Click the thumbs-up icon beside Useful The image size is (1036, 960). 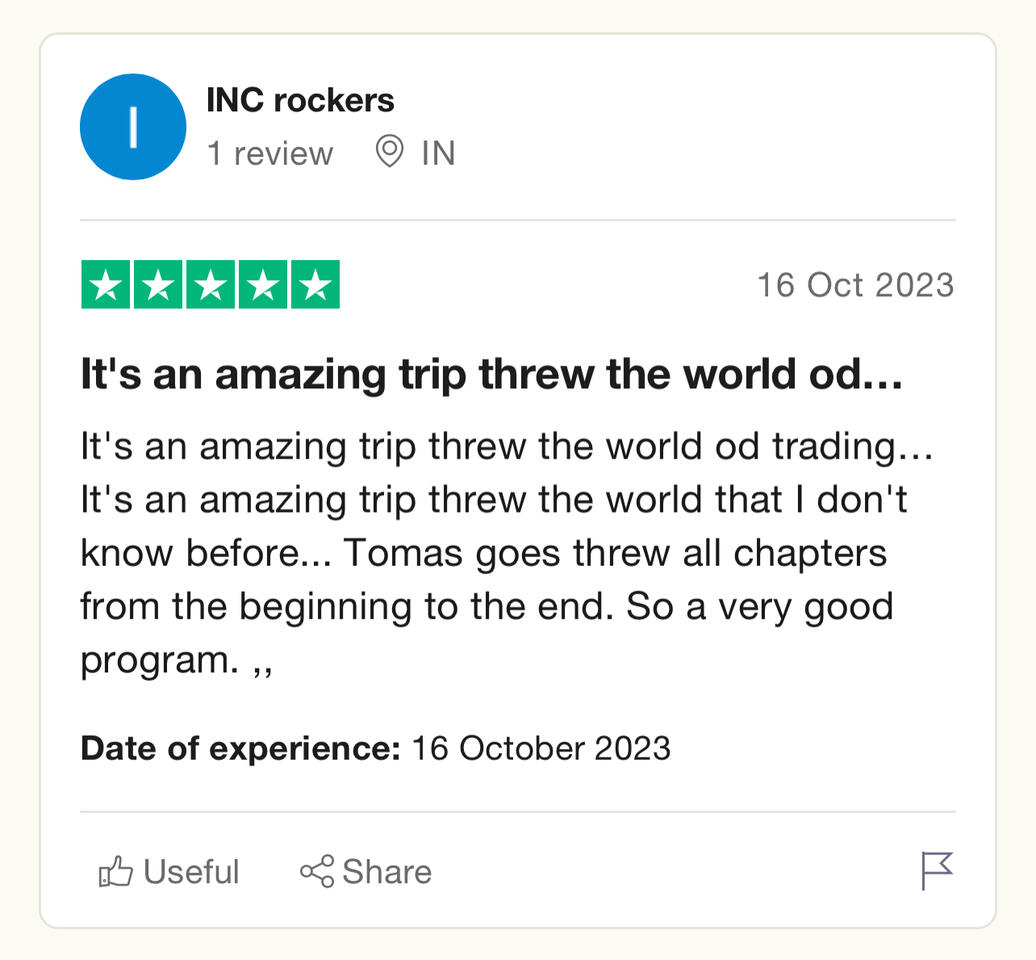pyautogui.click(x=116, y=872)
